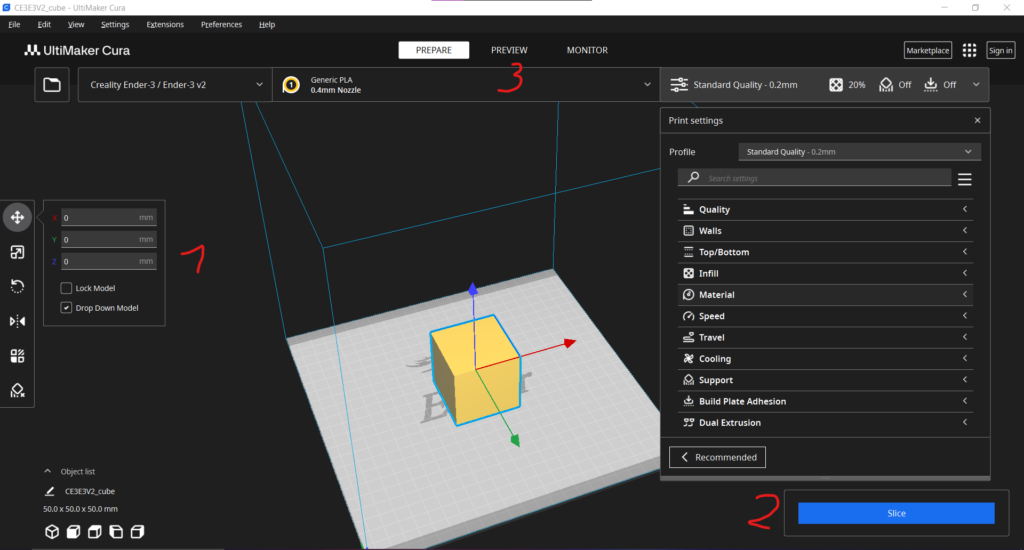Open file folder icon

tap(52, 85)
